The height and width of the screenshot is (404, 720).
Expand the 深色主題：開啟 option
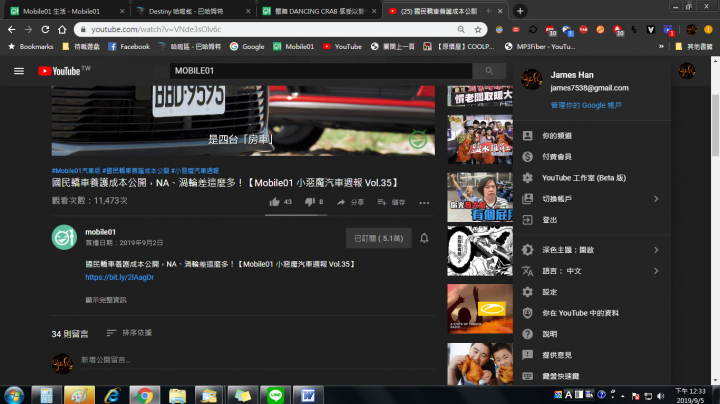click(x=591, y=250)
